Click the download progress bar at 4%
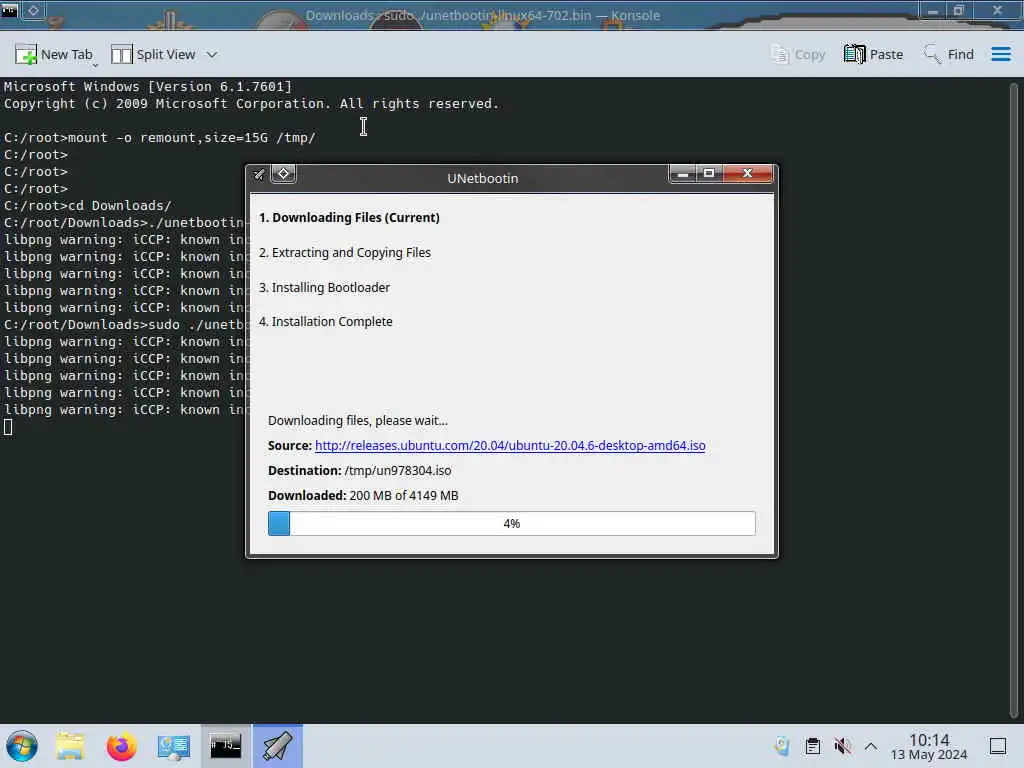This screenshot has width=1024, height=768. pyautogui.click(x=511, y=524)
